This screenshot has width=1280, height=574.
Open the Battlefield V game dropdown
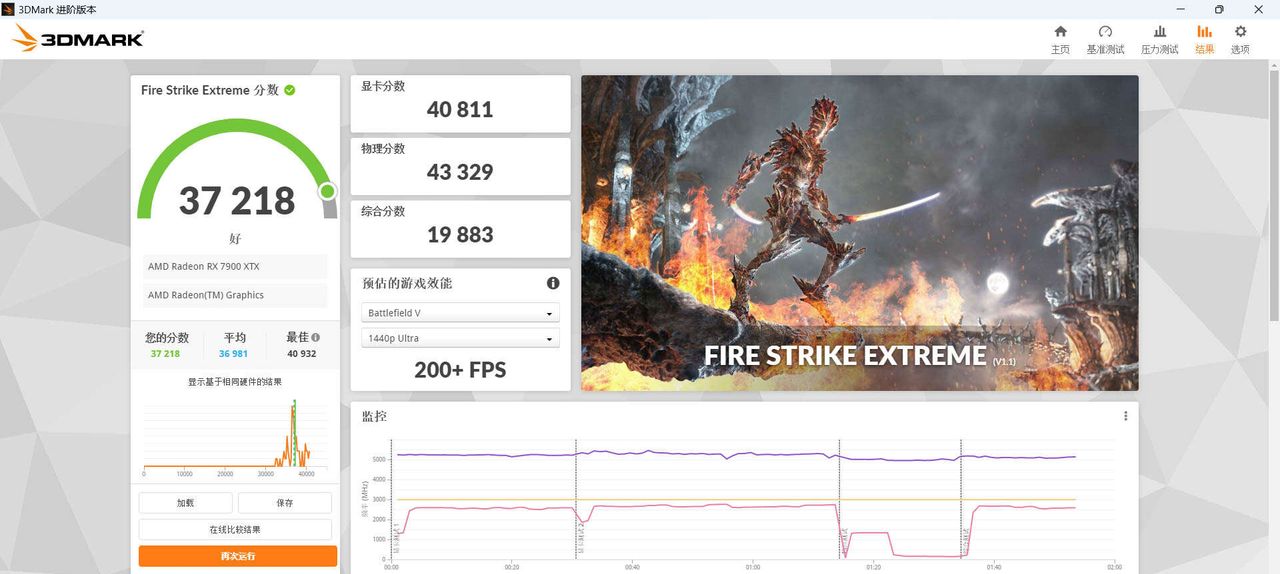[460, 313]
